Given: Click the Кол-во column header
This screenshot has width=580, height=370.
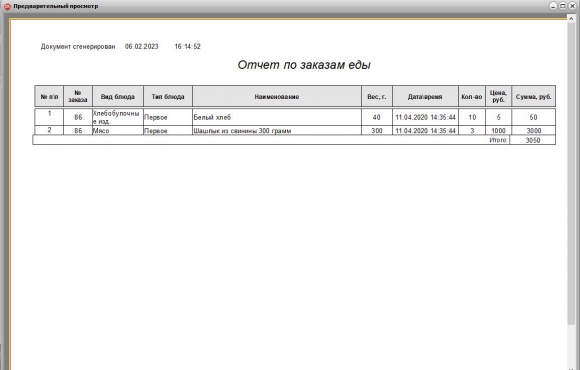Looking at the screenshot, I should (472, 97).
